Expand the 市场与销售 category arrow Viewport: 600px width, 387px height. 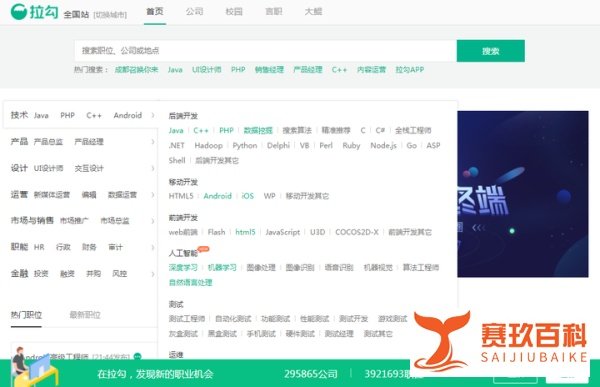(153, 221)
